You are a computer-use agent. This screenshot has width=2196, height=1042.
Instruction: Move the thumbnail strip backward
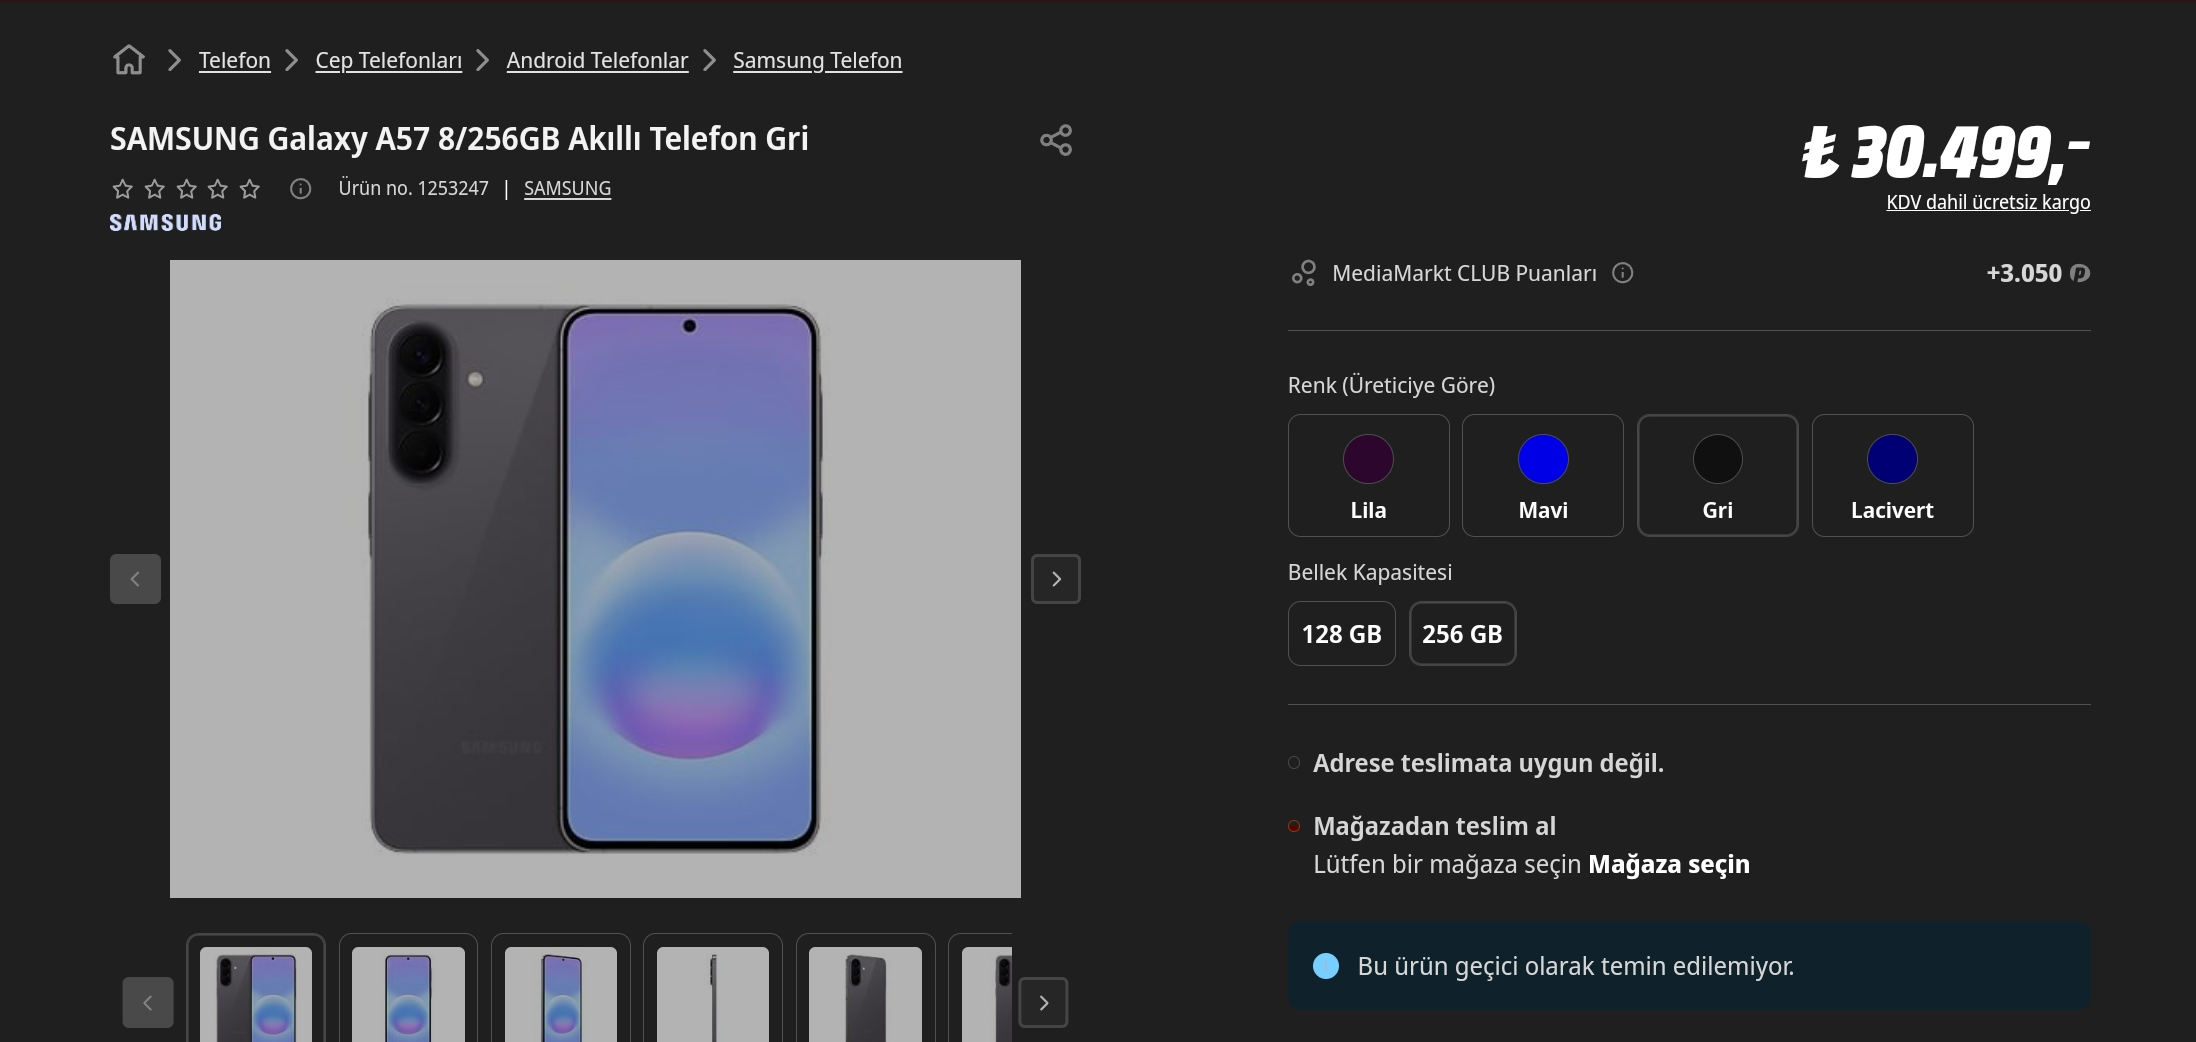(x=148, y=1003)
